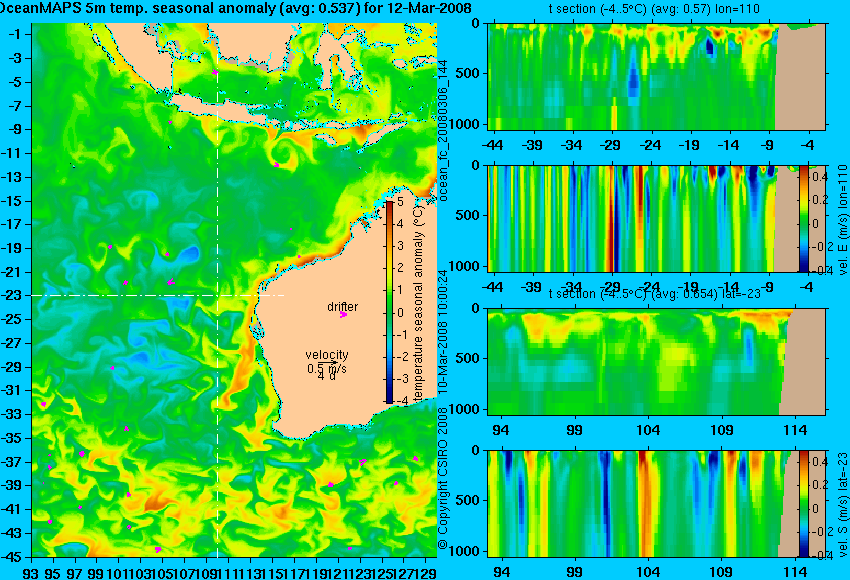Screen dimensions: 850x580
Task: Click the magenta drifter legend marker under 'drifter'
Action: tap(343, 314)
